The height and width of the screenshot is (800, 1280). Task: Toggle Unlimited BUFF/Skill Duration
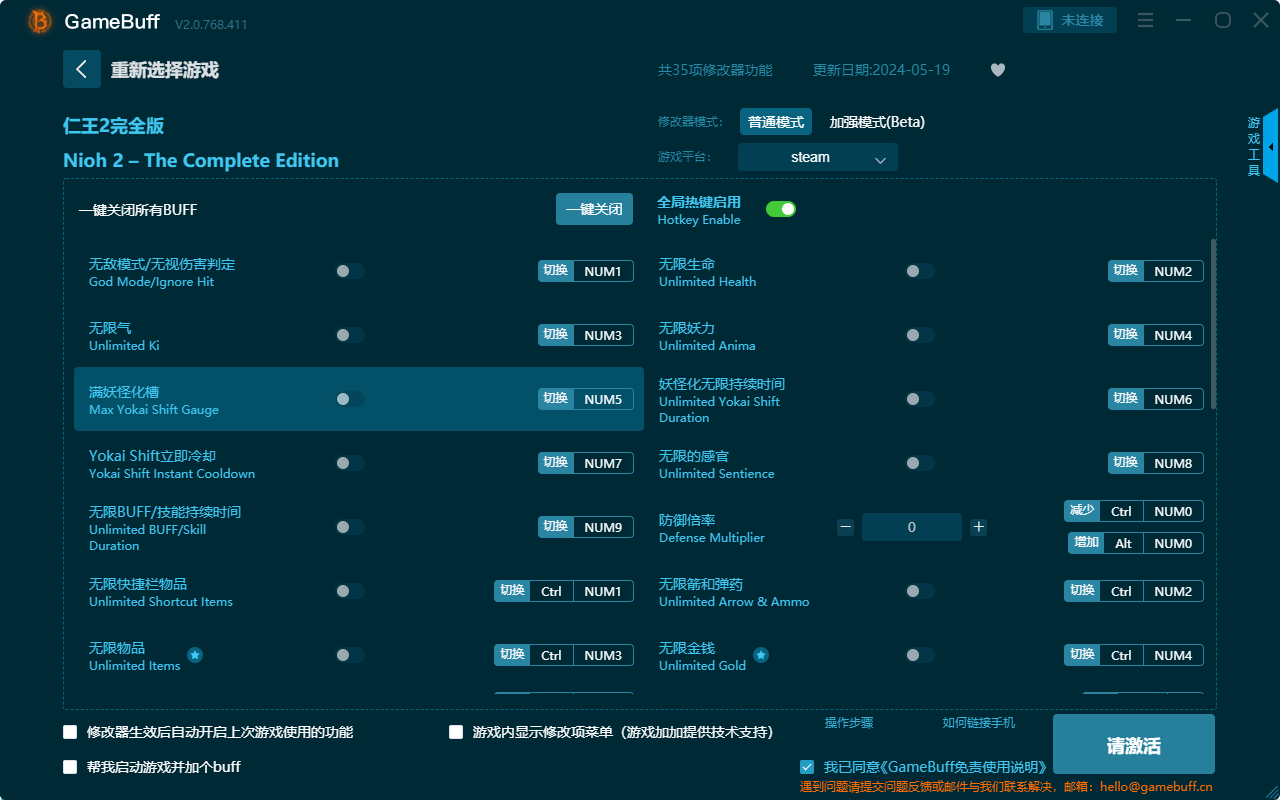point(350,527)
